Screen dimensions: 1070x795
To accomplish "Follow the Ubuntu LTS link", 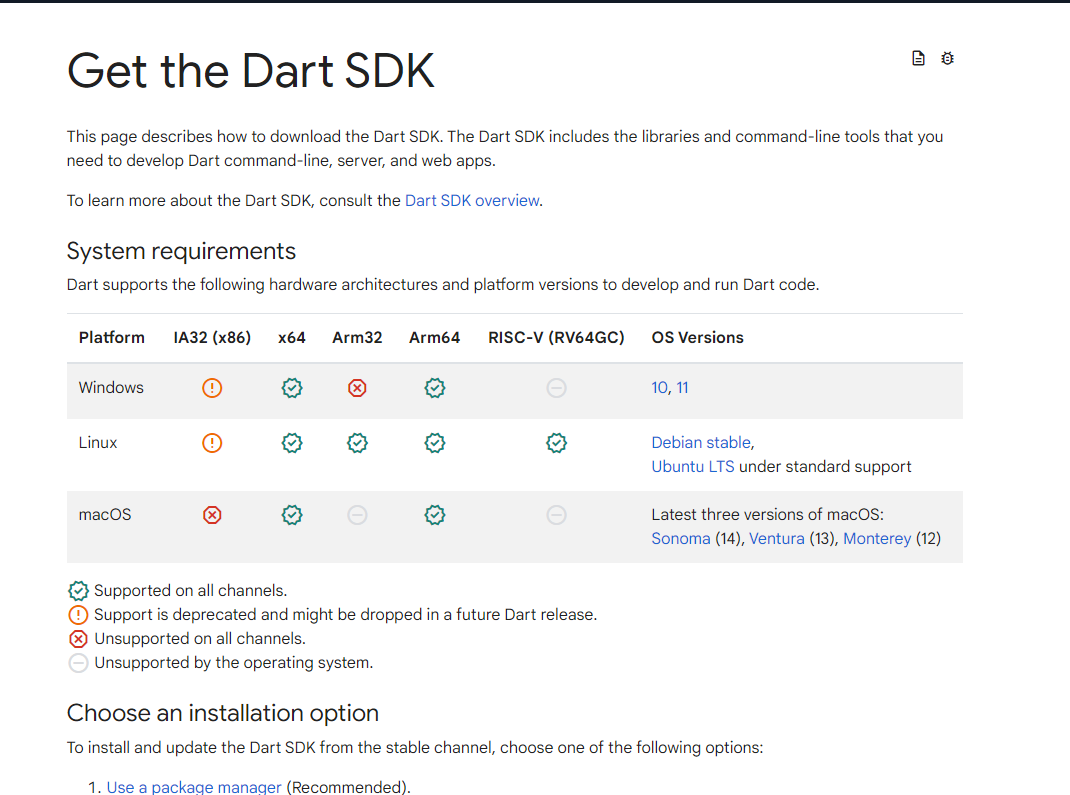I will 693,466.
